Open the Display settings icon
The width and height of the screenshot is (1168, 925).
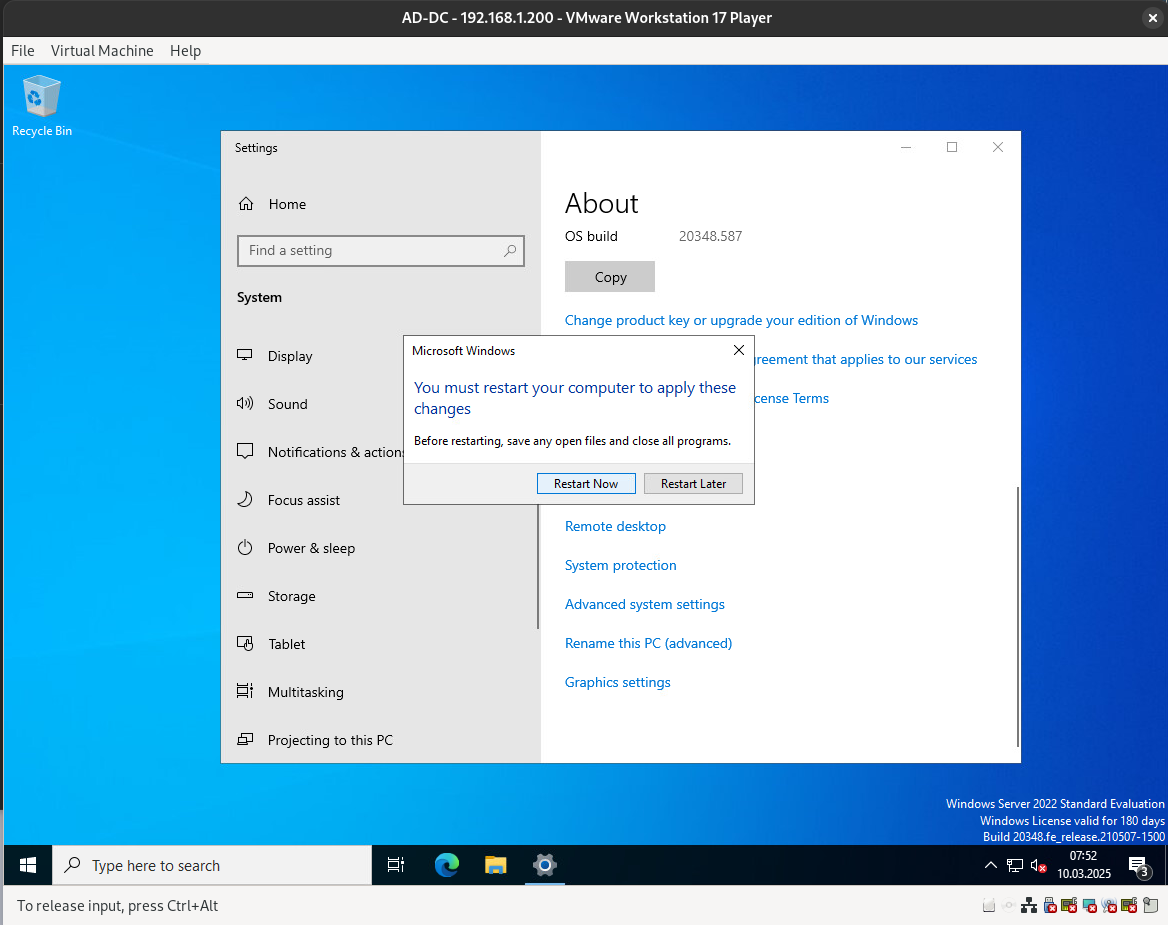click(x=245, y=356)
